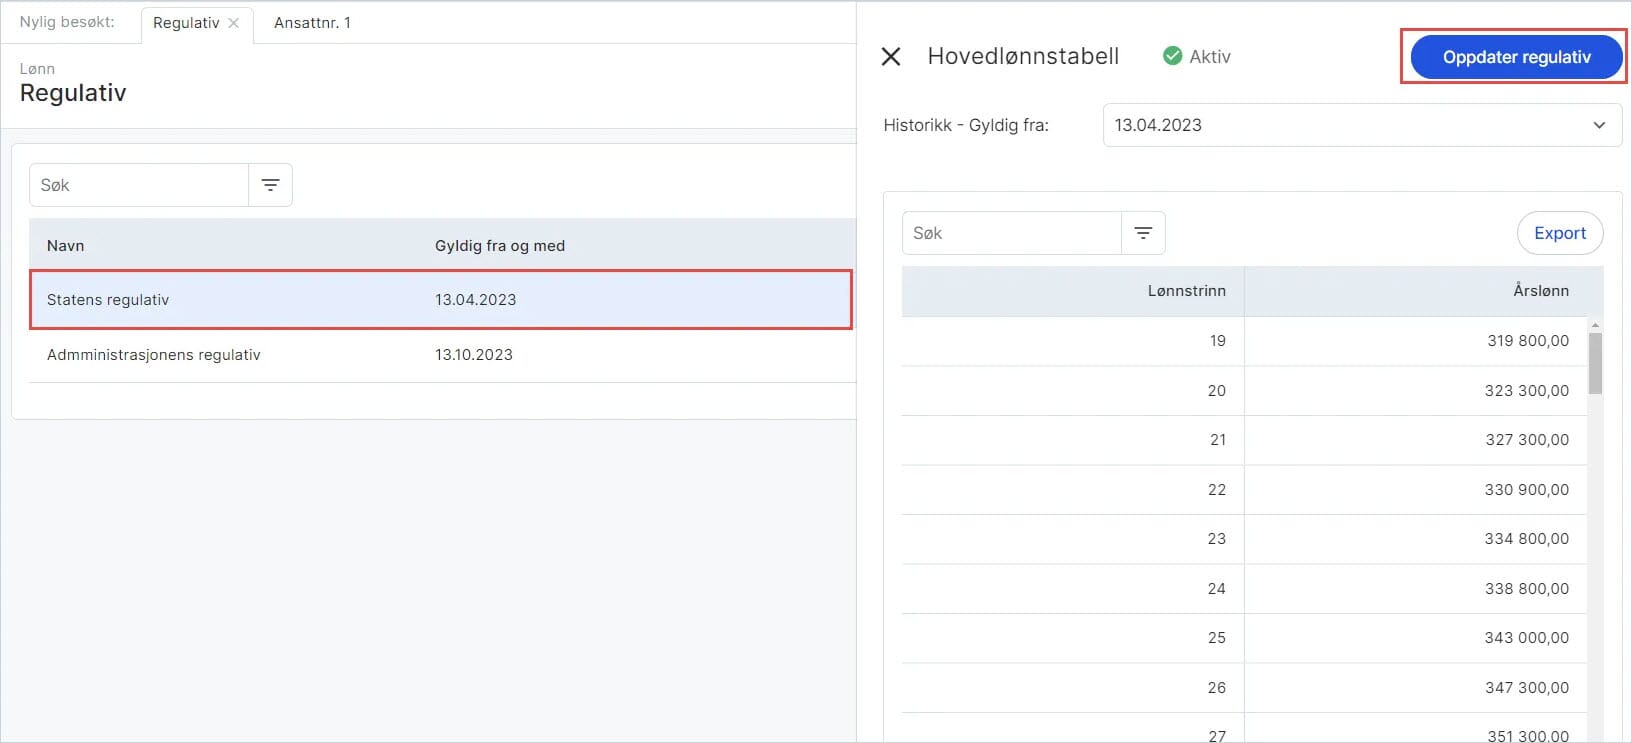Focus the Søk field in Regulativ list
Screen dimensions: 1632x743
click(x=139, y=185)
